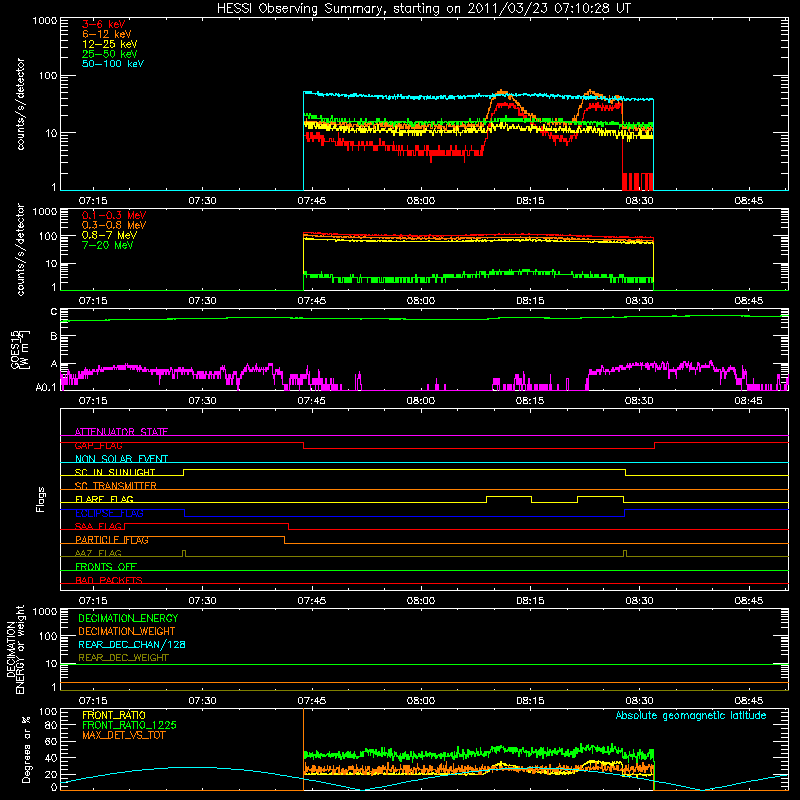Select the '6-12 keV' legend label

click(107, 34)
